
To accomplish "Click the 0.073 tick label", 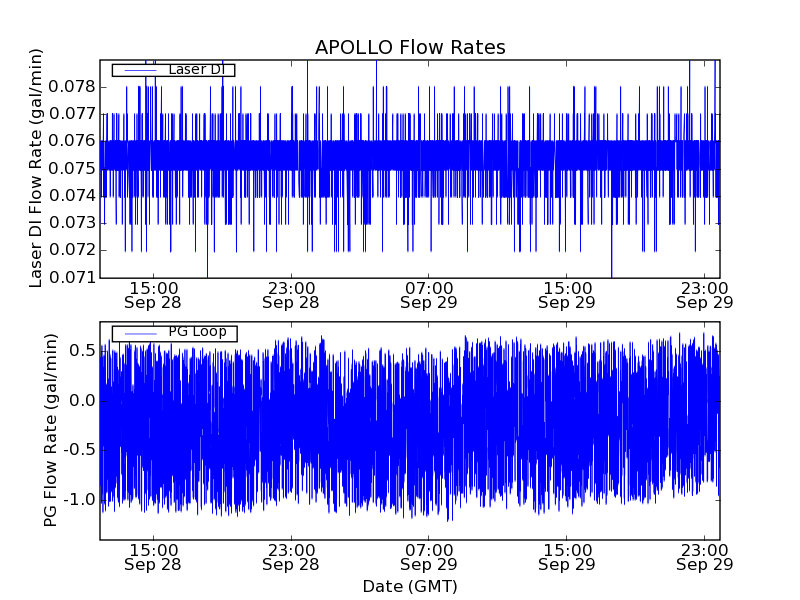I will (72, 223).
